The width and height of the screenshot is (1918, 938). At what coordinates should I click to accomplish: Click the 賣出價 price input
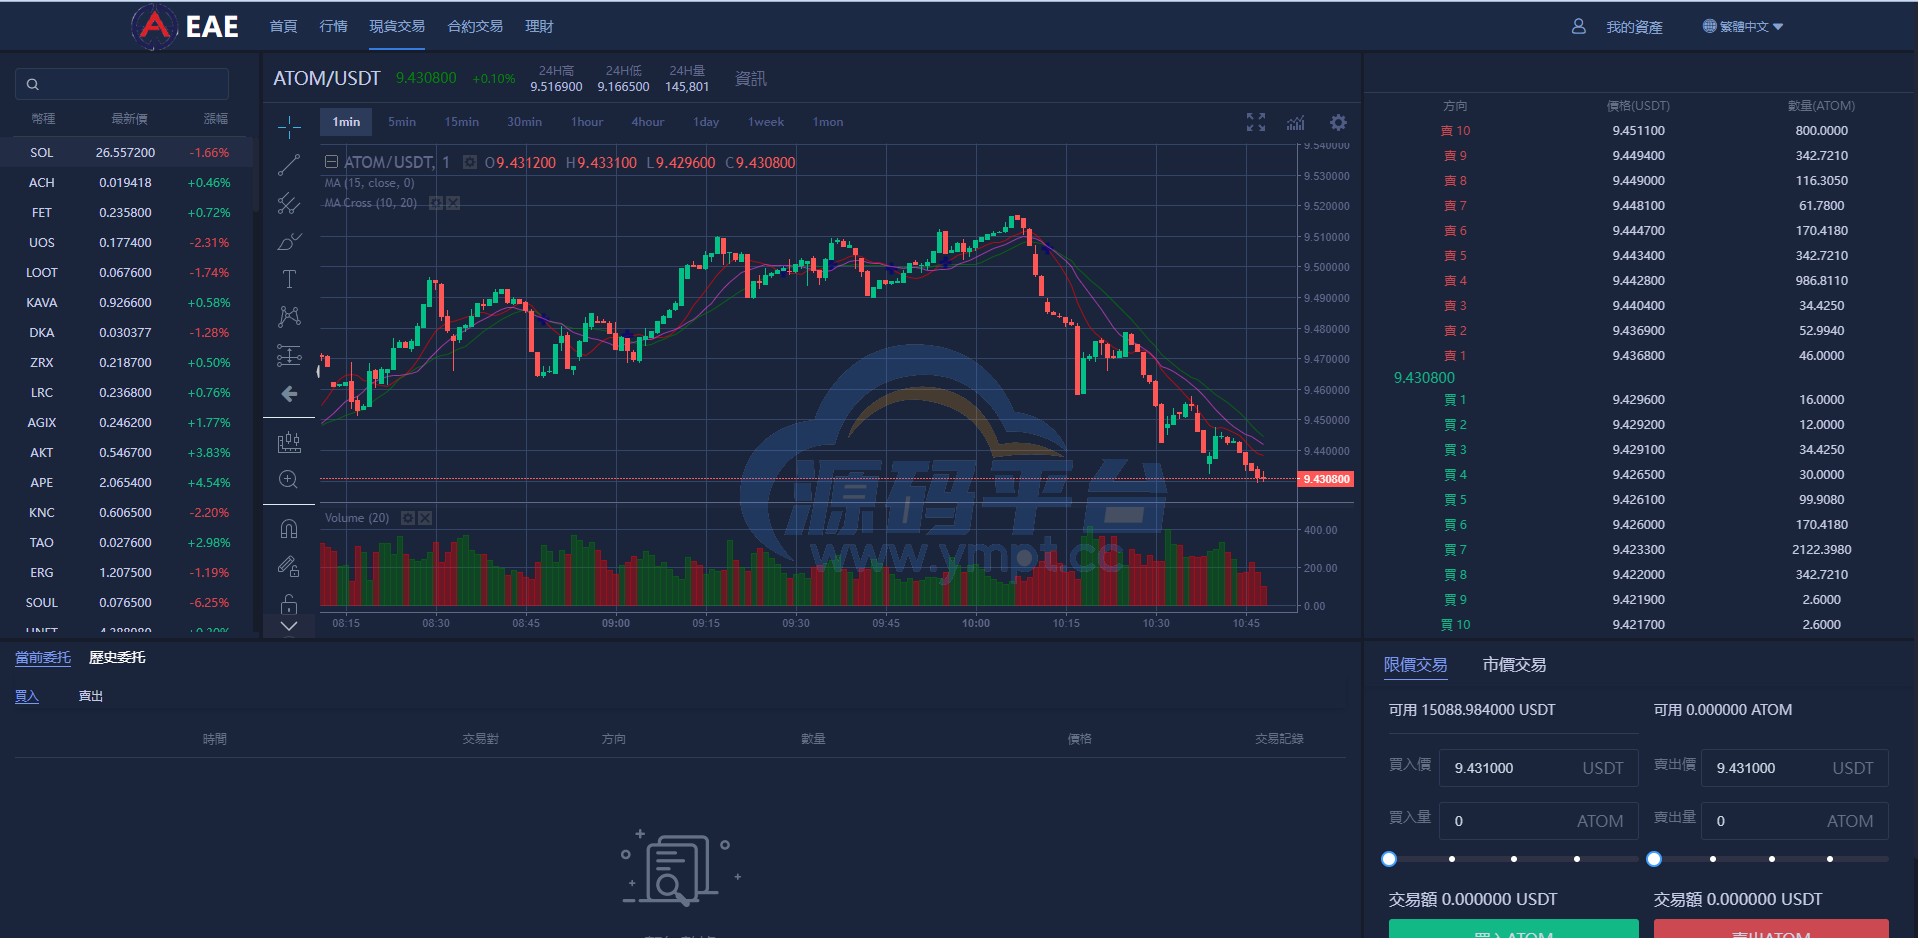click(x=1794, y=768)
